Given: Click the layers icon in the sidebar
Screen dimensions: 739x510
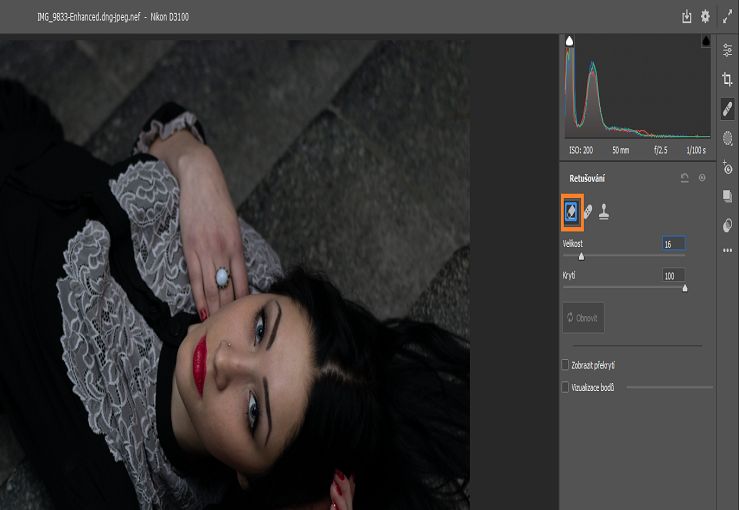Looking at the screenshot, I should tap(728, 196).
